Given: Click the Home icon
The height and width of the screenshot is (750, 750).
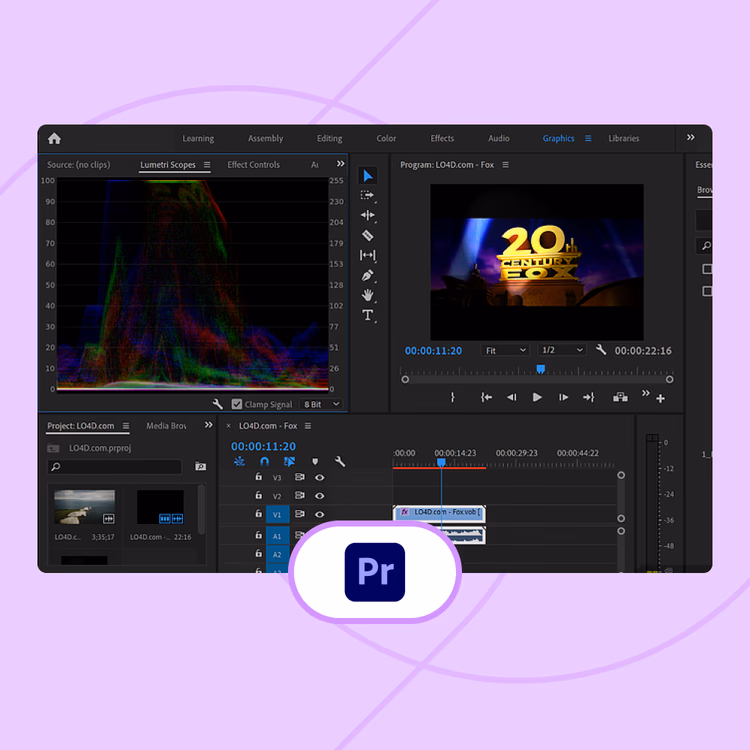Looking at the screenshot, I should pyautogui.click(x=54, y=139).
